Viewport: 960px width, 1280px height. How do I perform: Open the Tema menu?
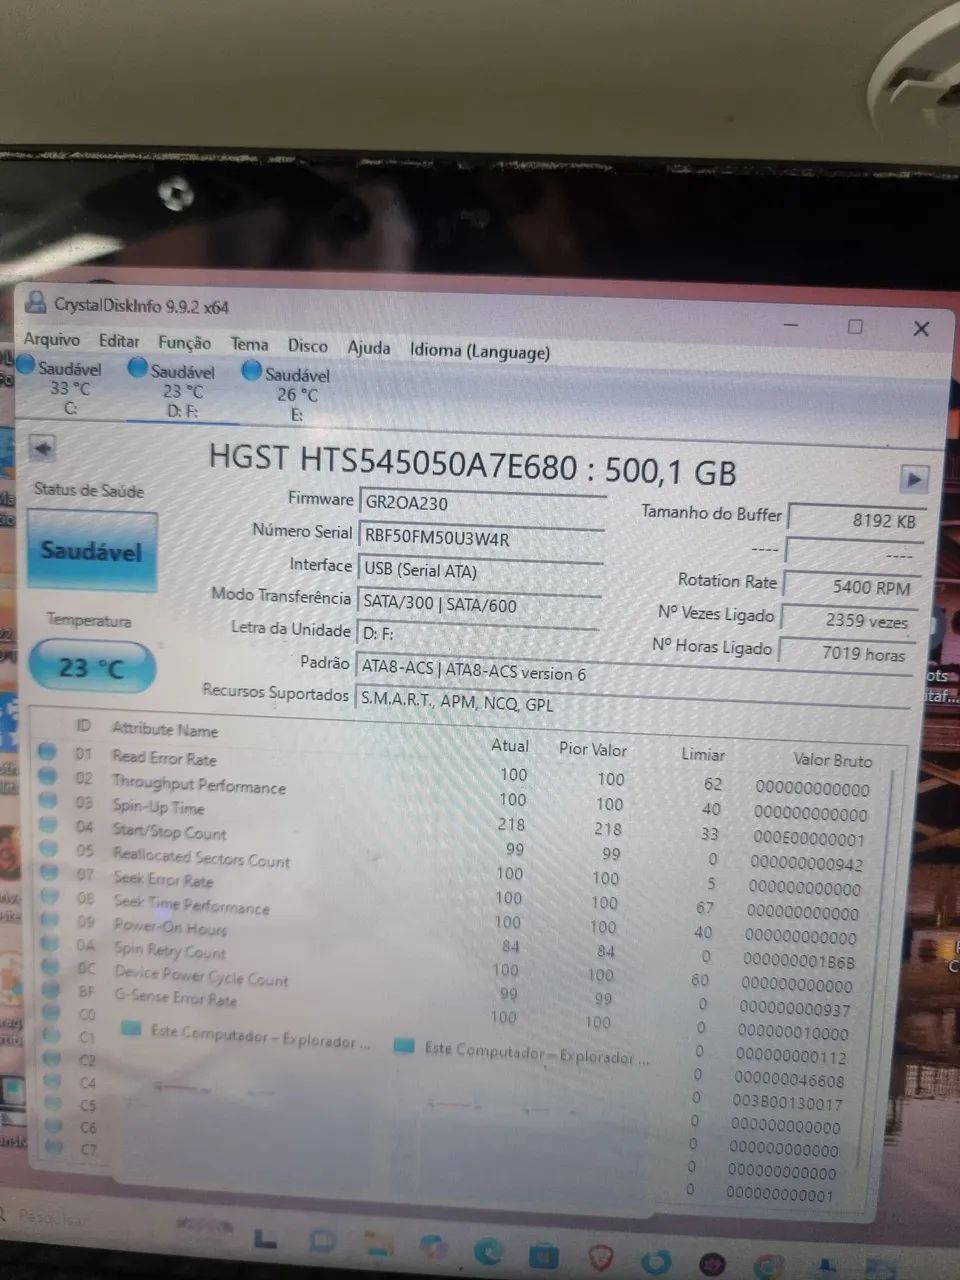[x=249, y=344]
